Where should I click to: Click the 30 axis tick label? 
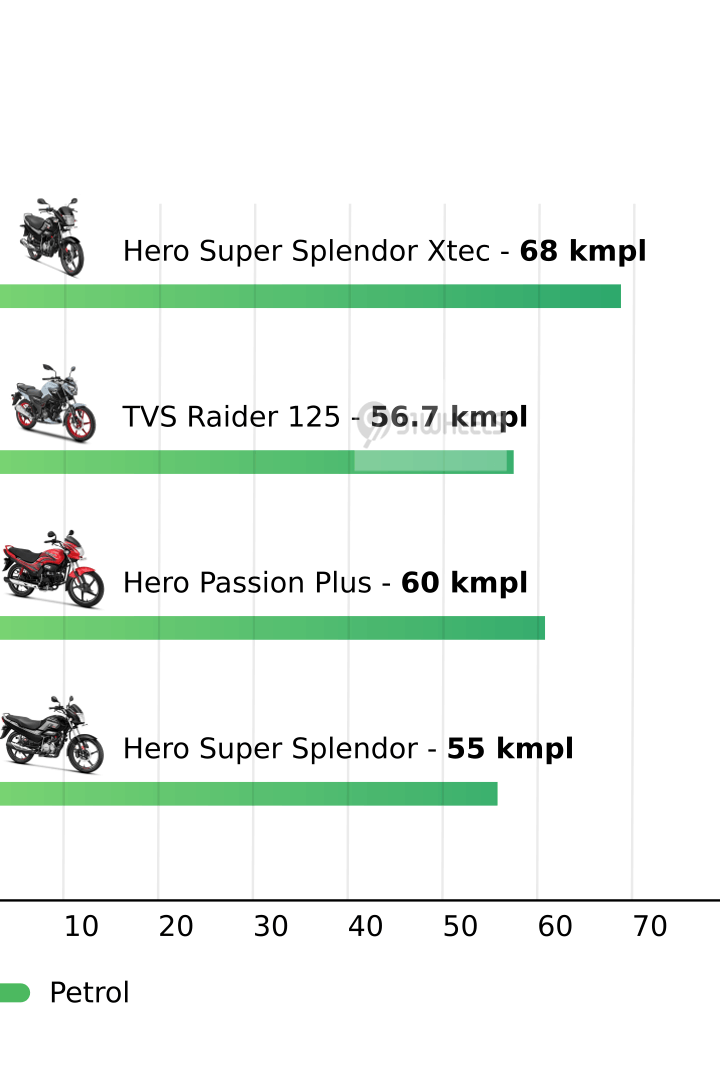coord(271,927)
